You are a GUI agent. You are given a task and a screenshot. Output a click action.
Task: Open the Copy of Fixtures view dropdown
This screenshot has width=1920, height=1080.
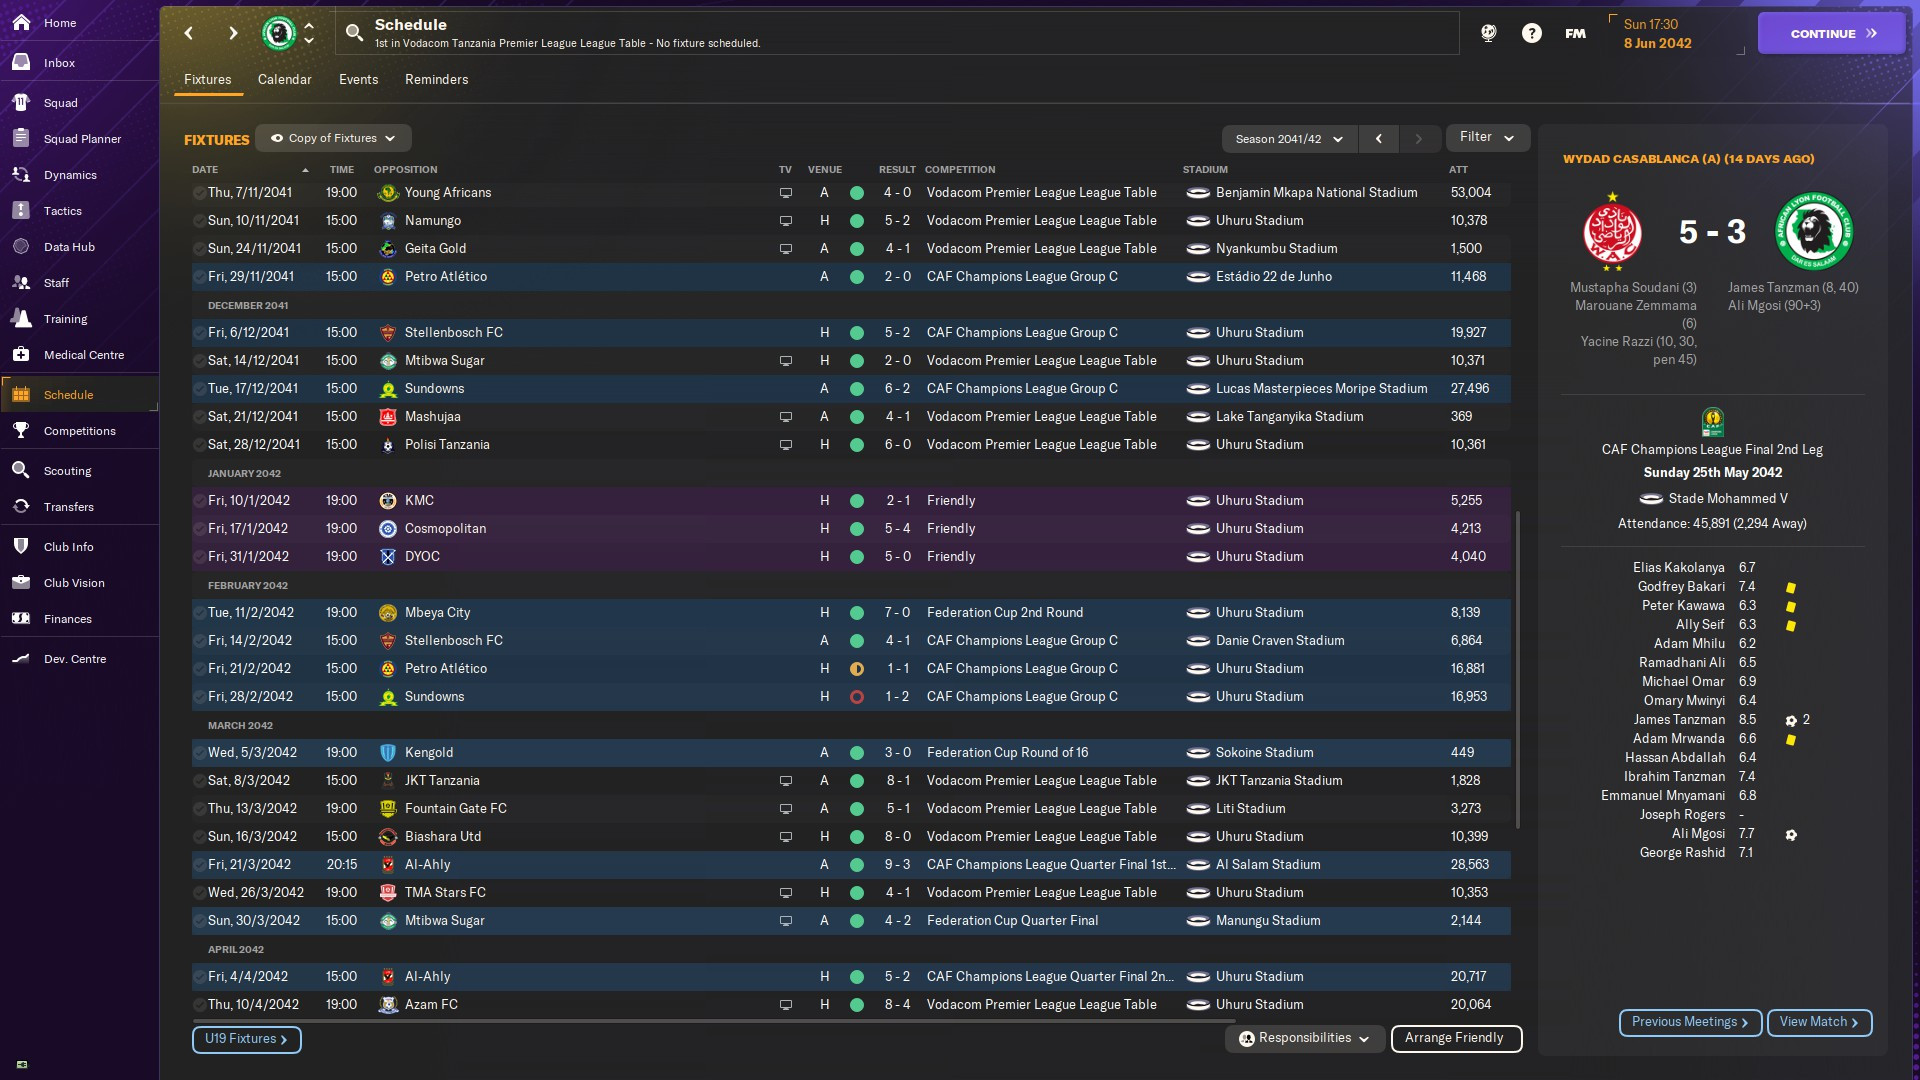pyautogui.click(x=333, y=138)
